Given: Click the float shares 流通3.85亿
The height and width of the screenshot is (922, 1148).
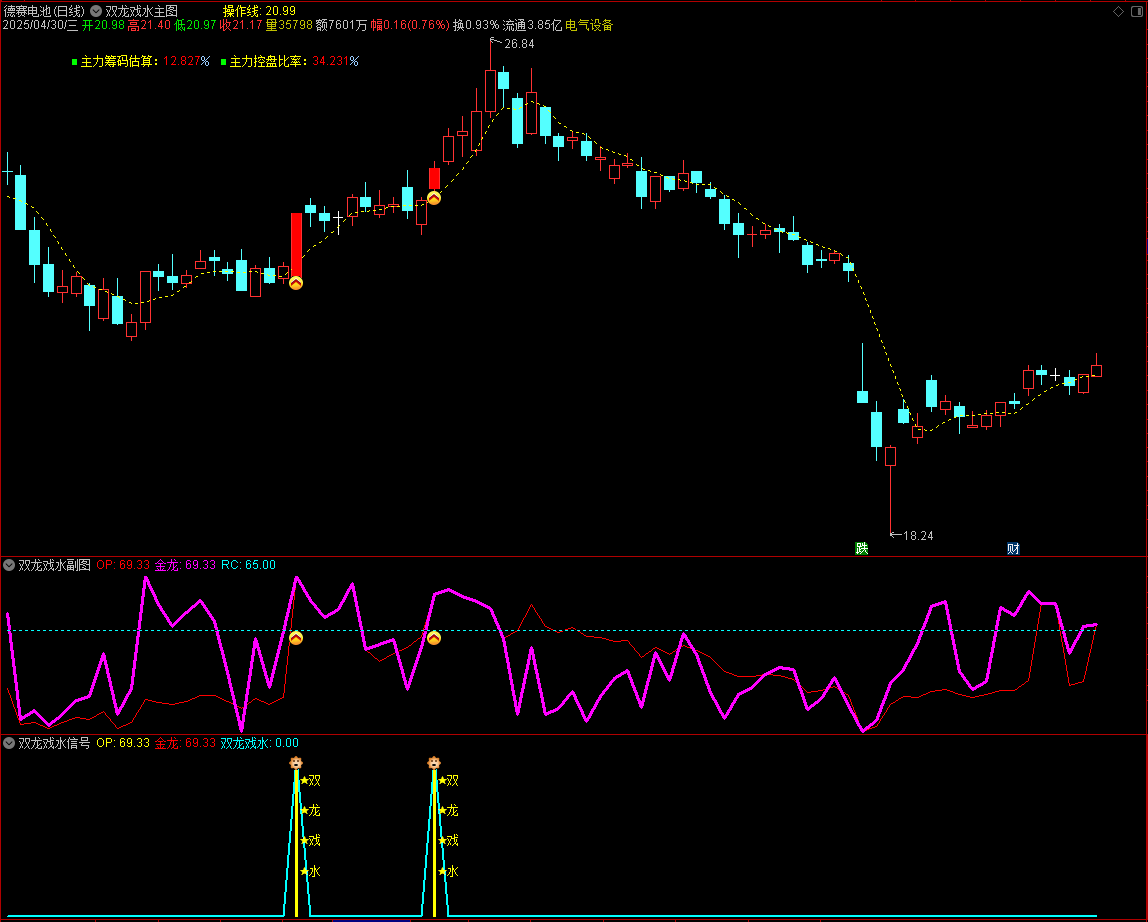Looking at the screenshot, I should point(532,25).
